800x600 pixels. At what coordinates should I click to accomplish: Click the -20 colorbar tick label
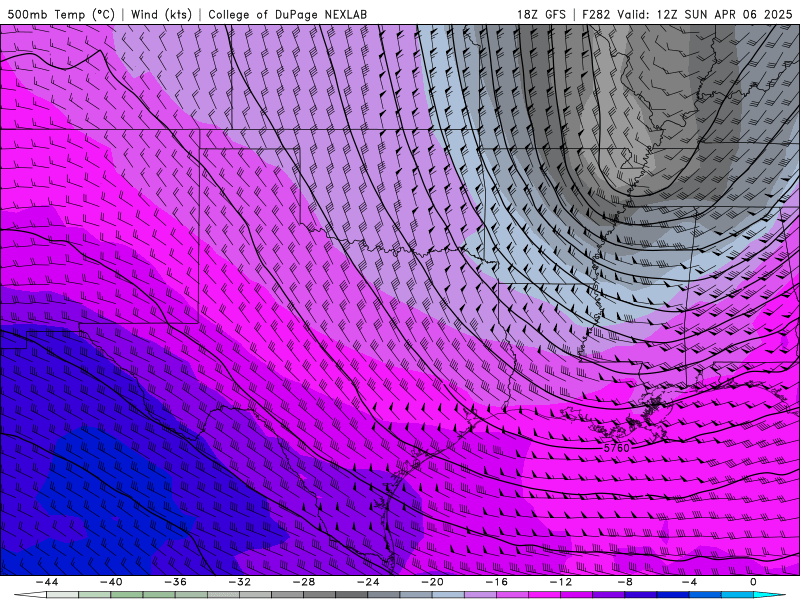432,582
